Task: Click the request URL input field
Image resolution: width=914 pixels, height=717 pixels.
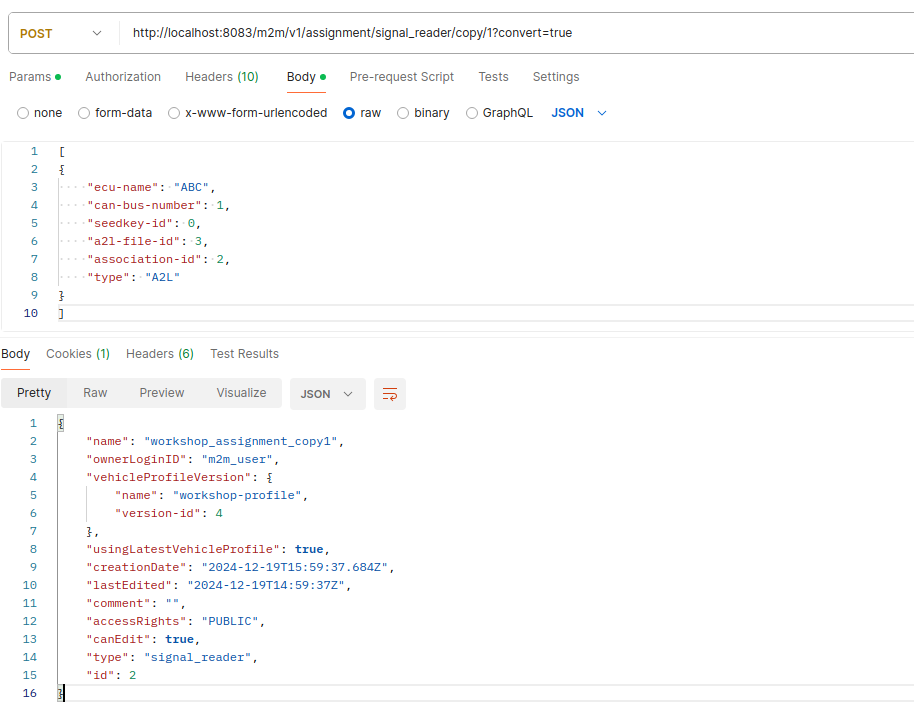Action: (500, 33)
